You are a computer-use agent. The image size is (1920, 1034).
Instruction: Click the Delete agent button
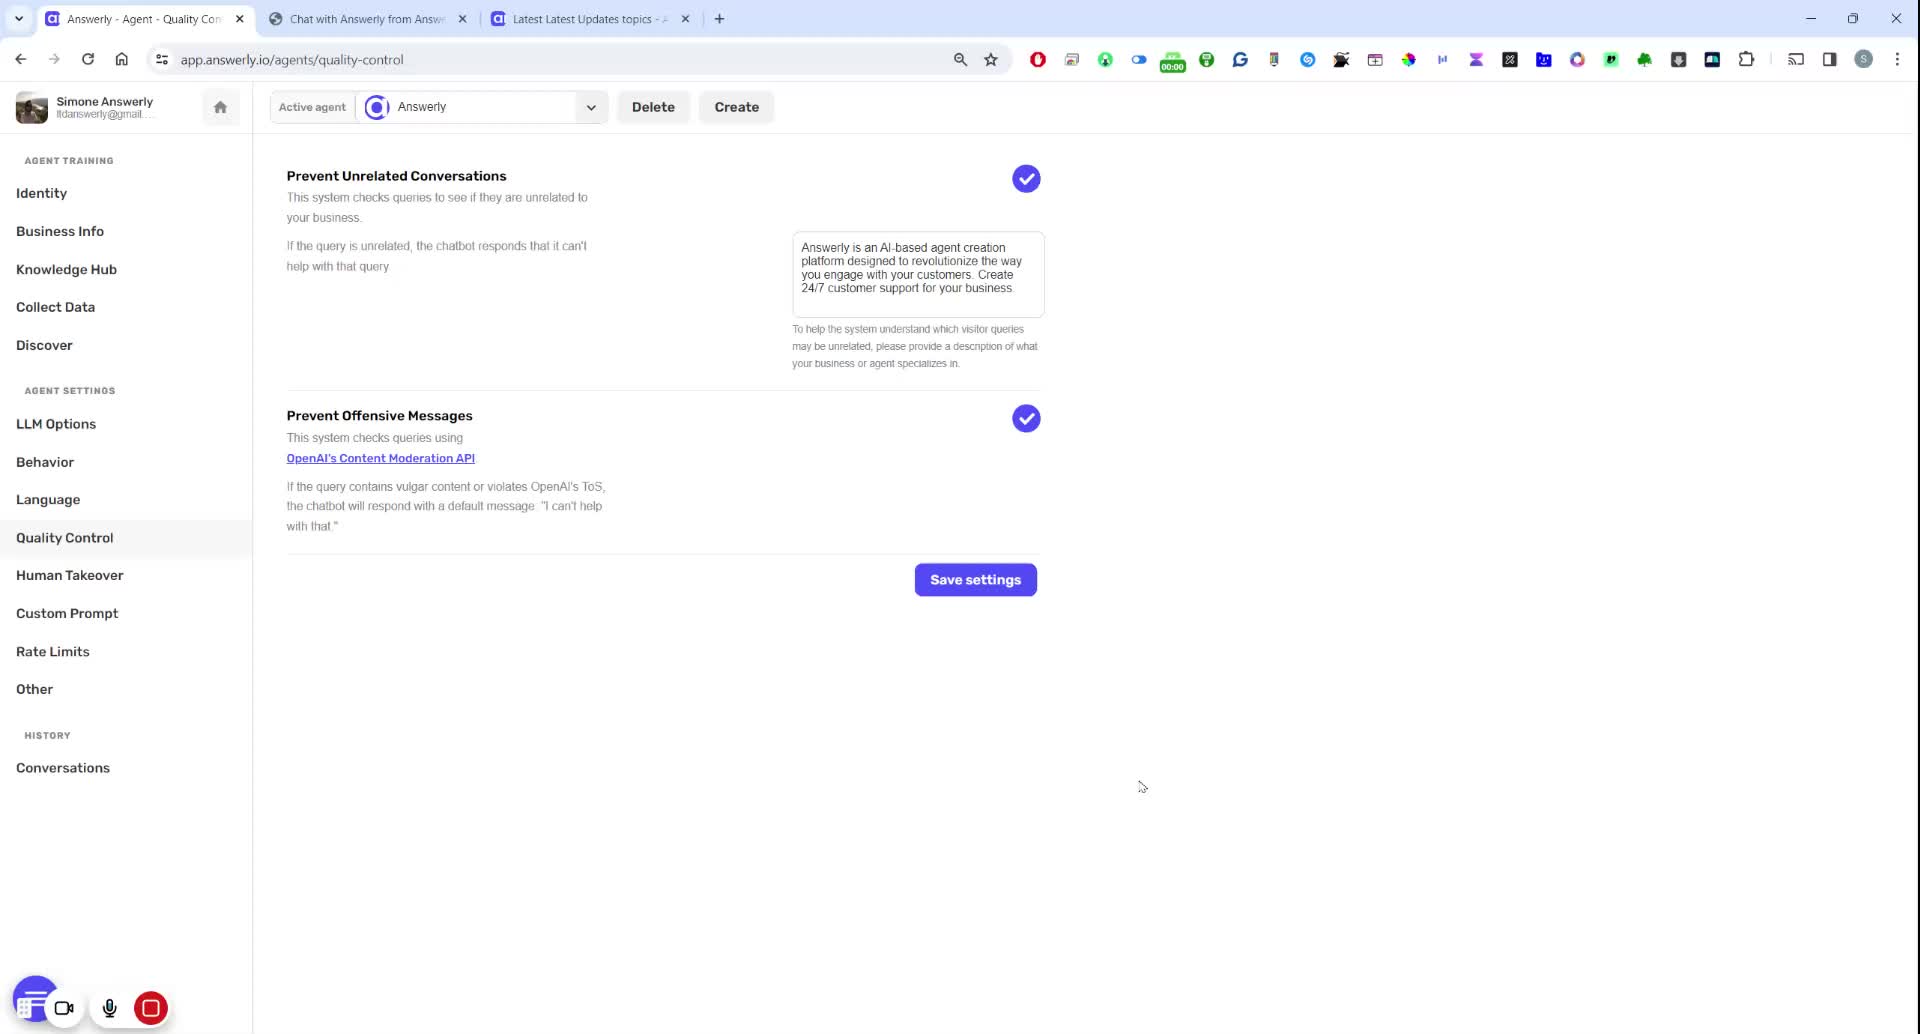click(653, 107)
